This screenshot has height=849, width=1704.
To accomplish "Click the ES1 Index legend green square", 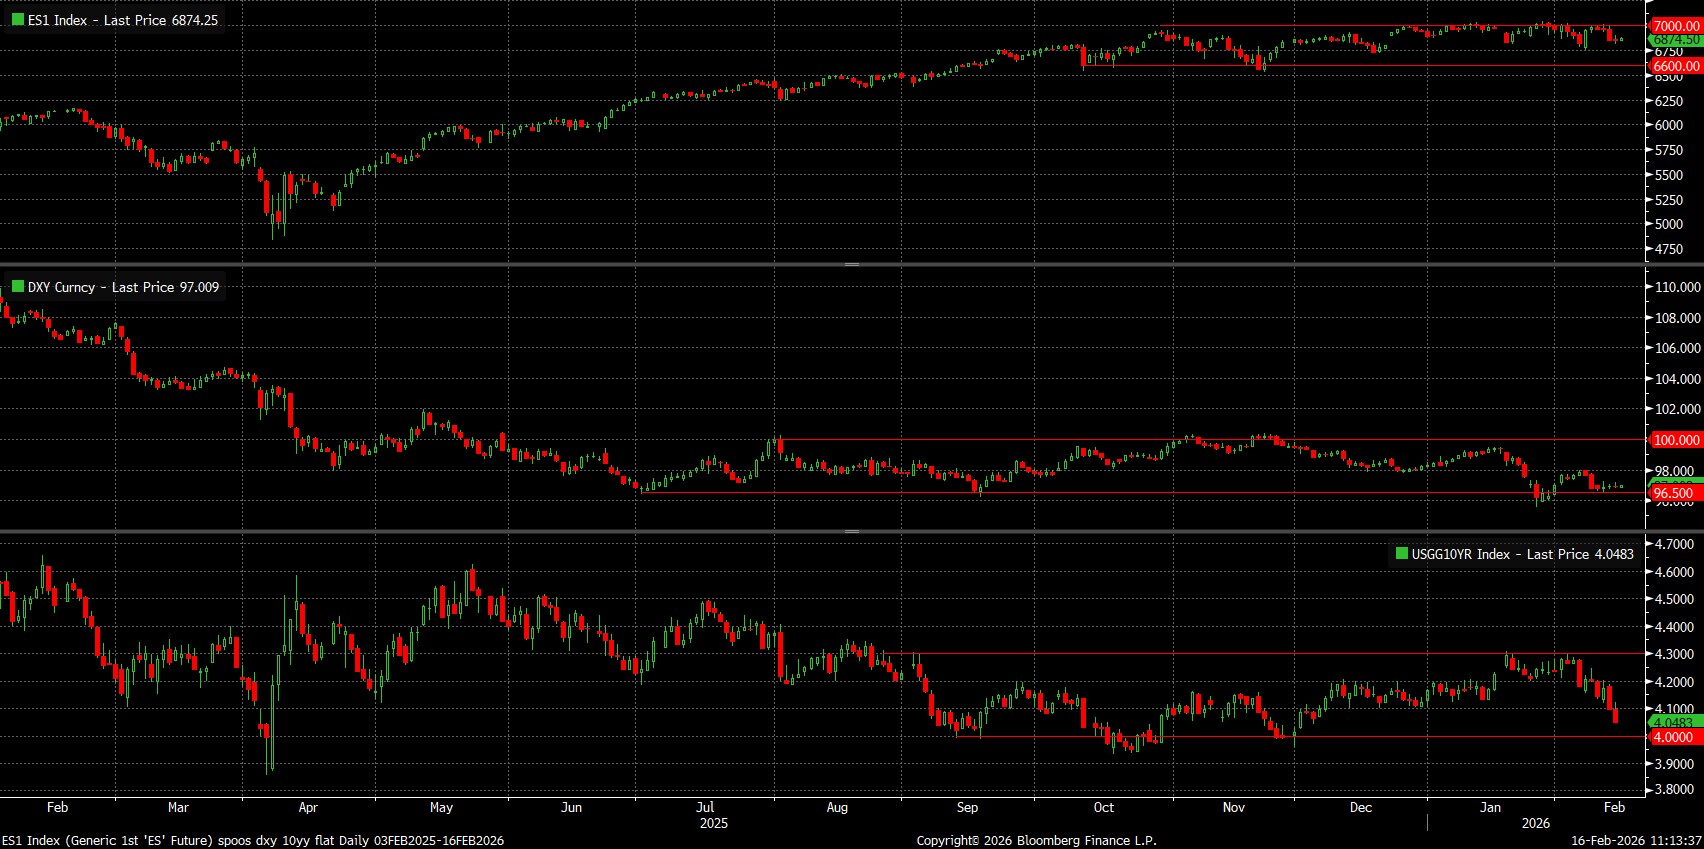I will 17,20.
